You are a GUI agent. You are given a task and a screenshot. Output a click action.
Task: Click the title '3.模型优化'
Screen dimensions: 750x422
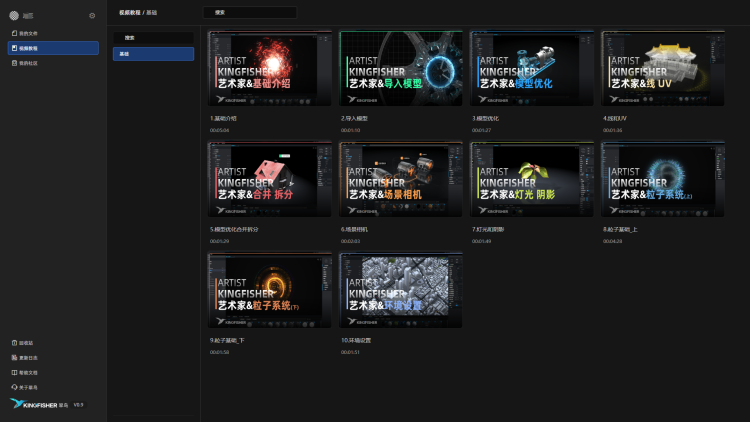485,119
